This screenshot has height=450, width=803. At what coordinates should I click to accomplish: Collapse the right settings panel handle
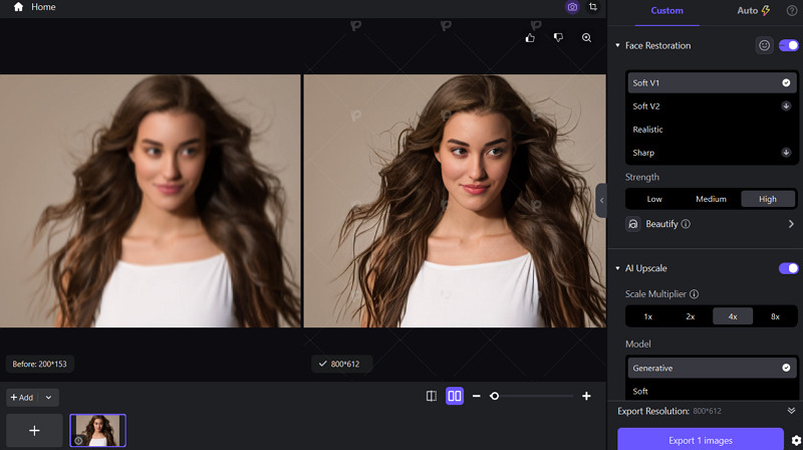(602, 200)
